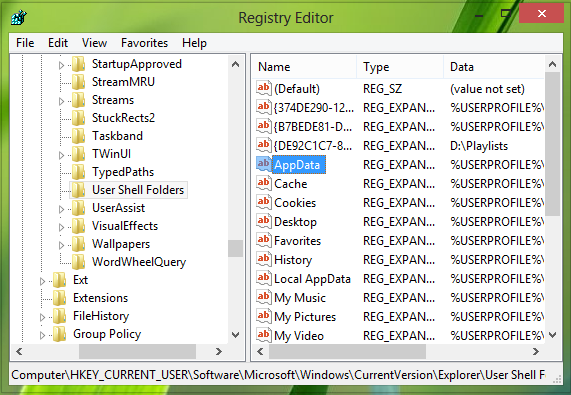Click the WordWheelQuery folder icon

(78, 262)
